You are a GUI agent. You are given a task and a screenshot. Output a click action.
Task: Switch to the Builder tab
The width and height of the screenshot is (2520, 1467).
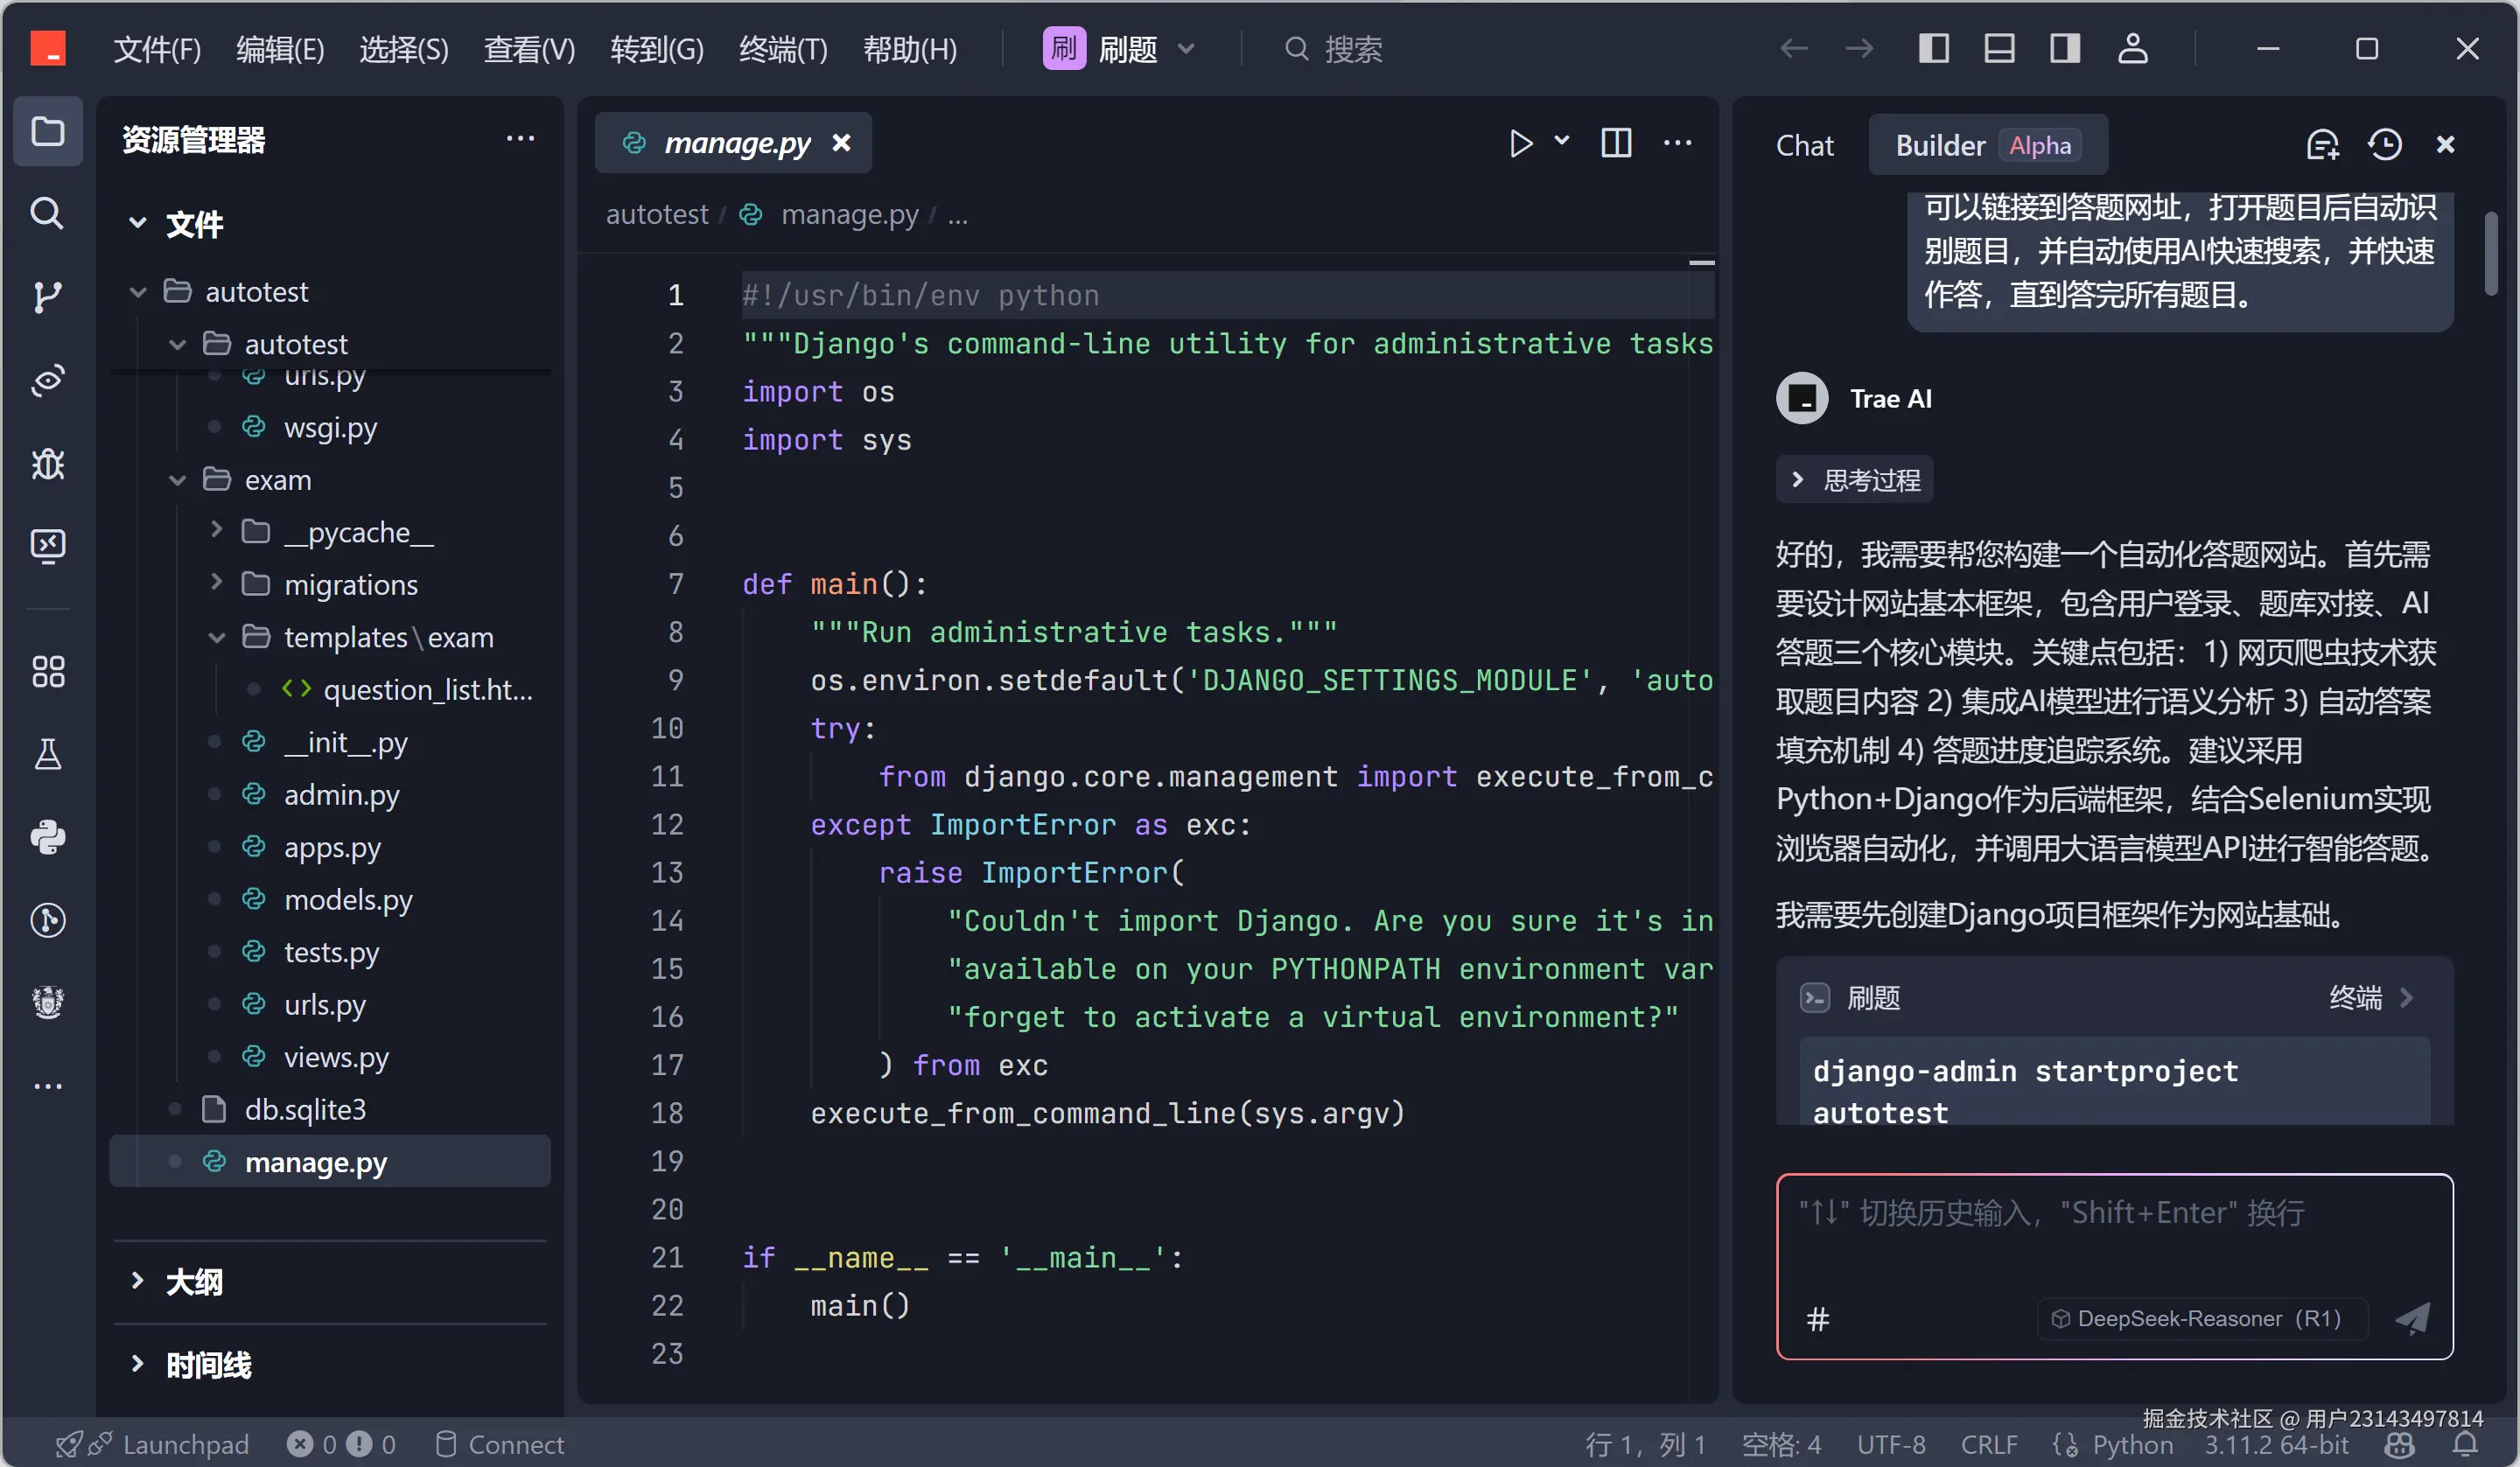[x=1988, y=145]
